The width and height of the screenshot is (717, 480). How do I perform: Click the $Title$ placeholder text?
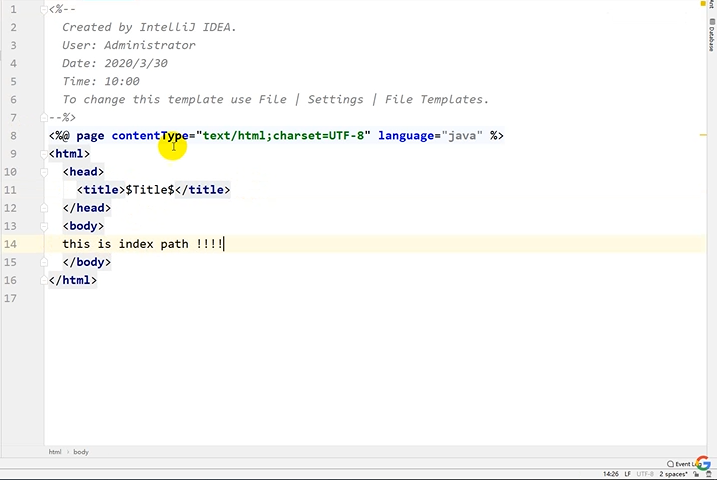pos(150,190)
